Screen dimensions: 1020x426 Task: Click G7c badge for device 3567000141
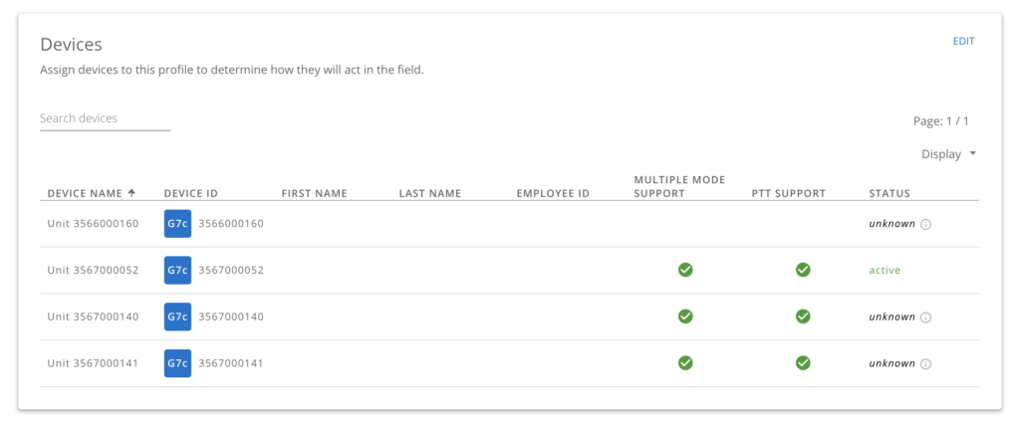tap(177, 363)
